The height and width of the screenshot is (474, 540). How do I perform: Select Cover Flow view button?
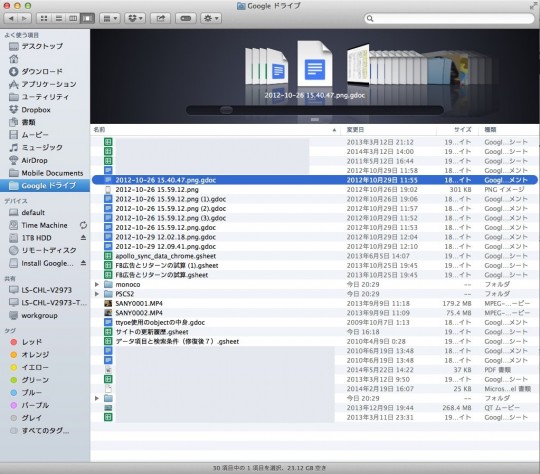(x=87, y=18)
